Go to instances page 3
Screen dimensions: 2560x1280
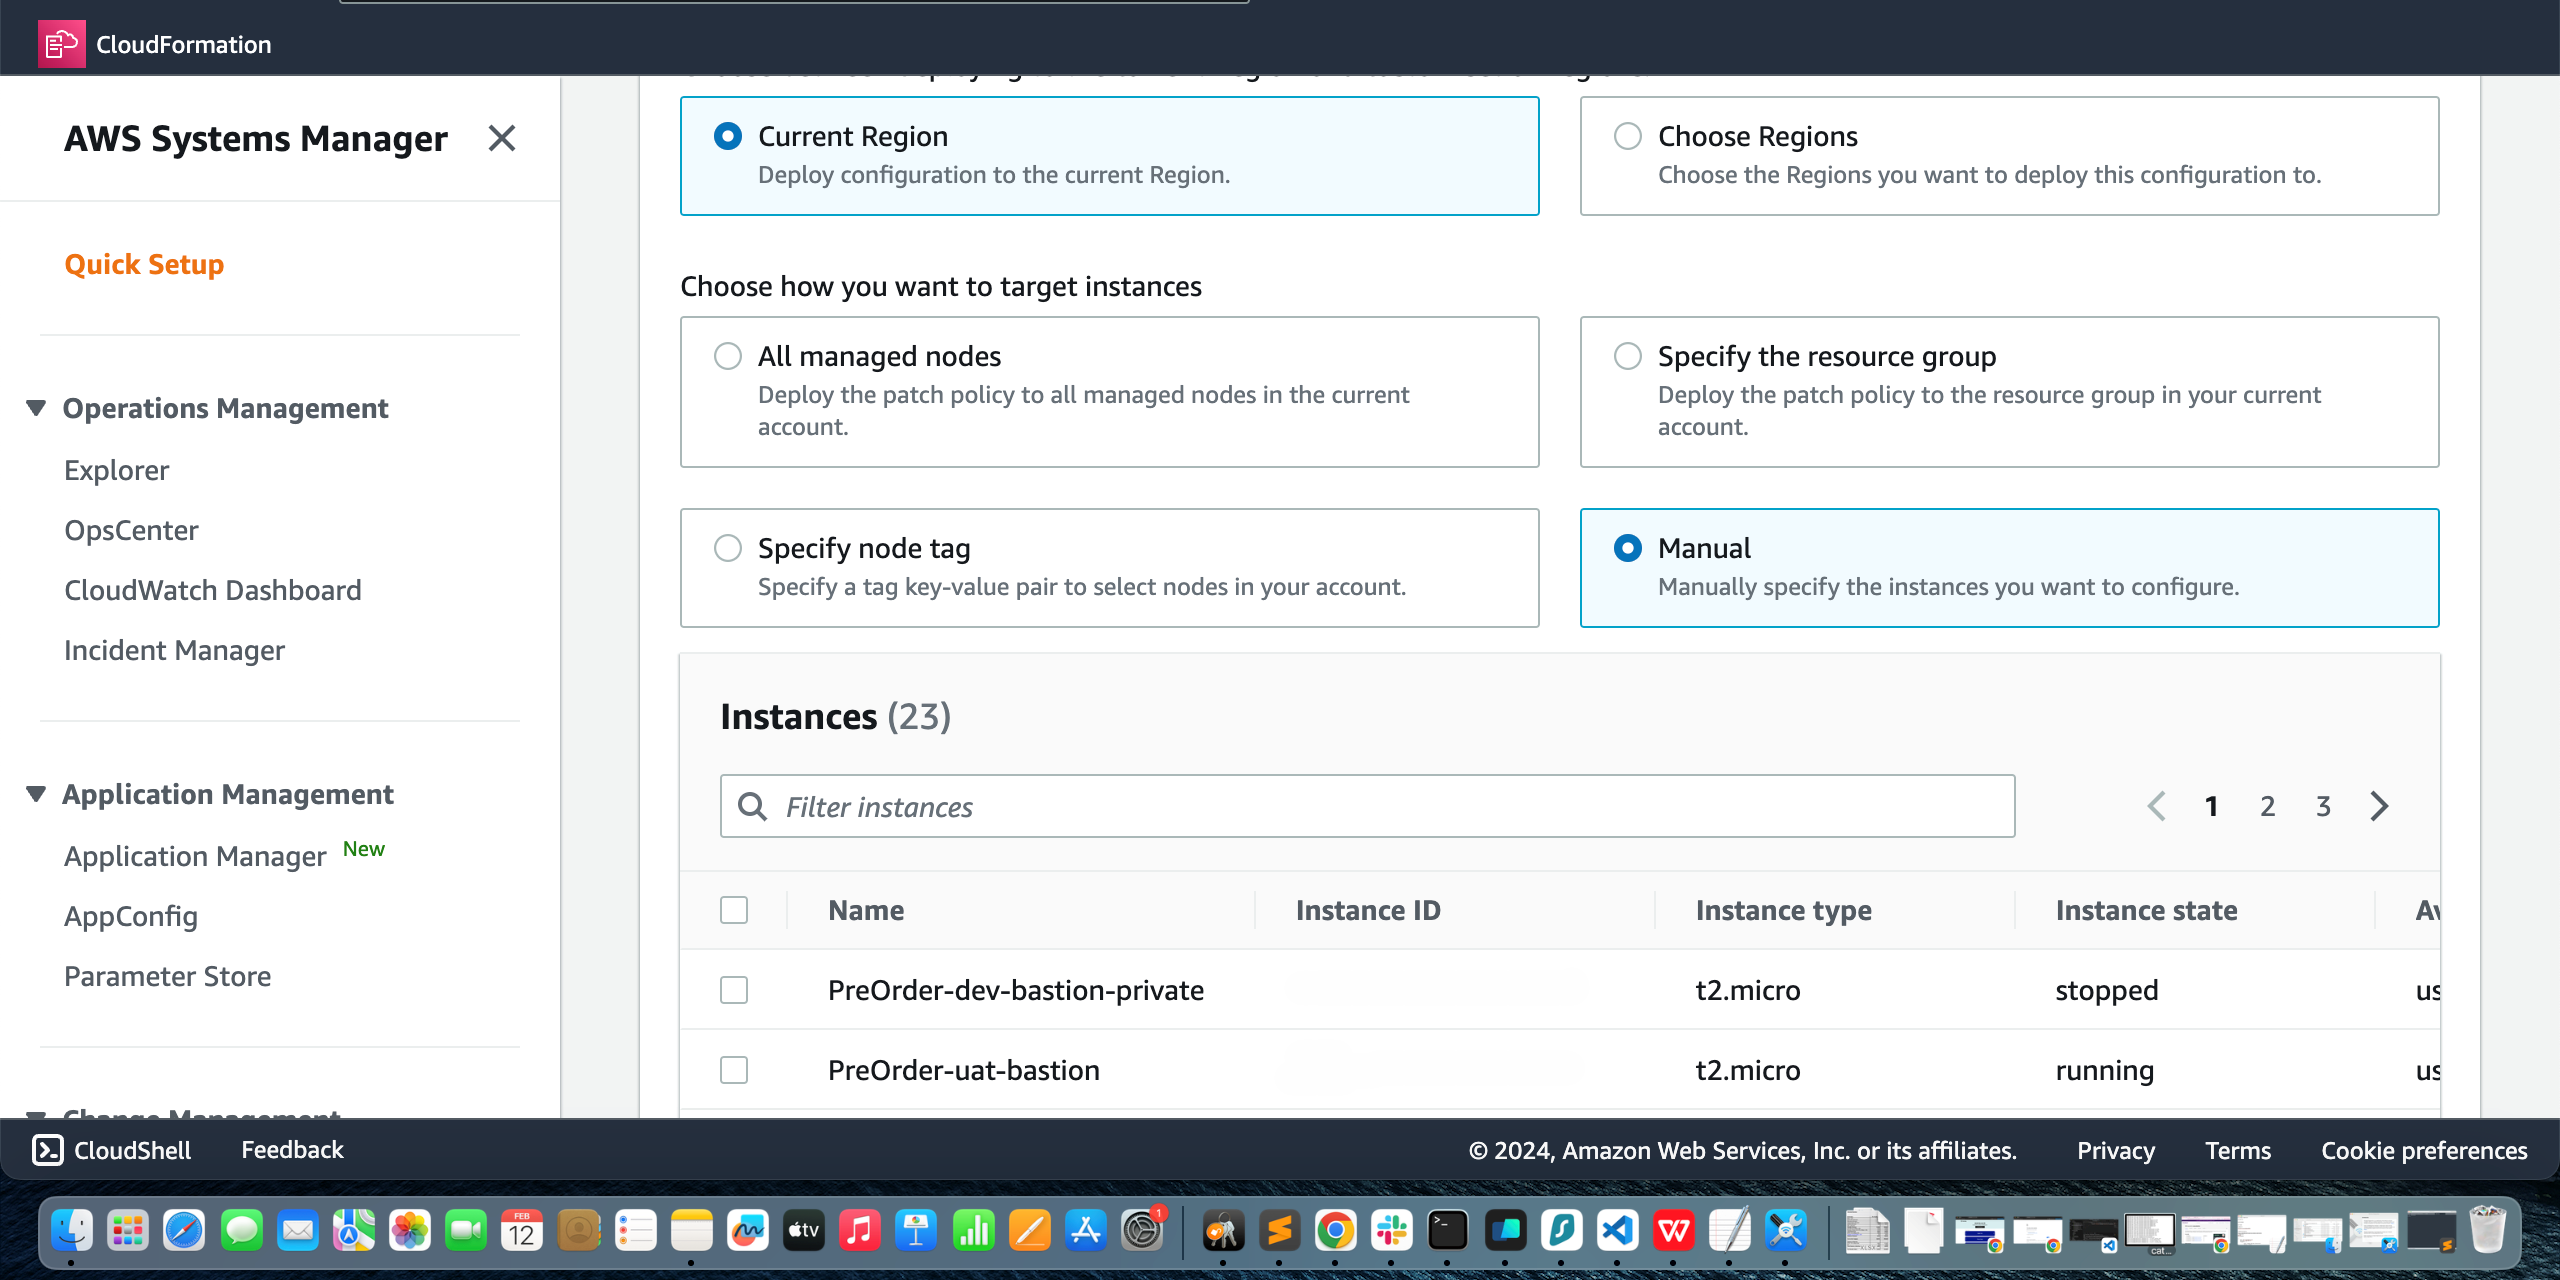coord(2324,806)
